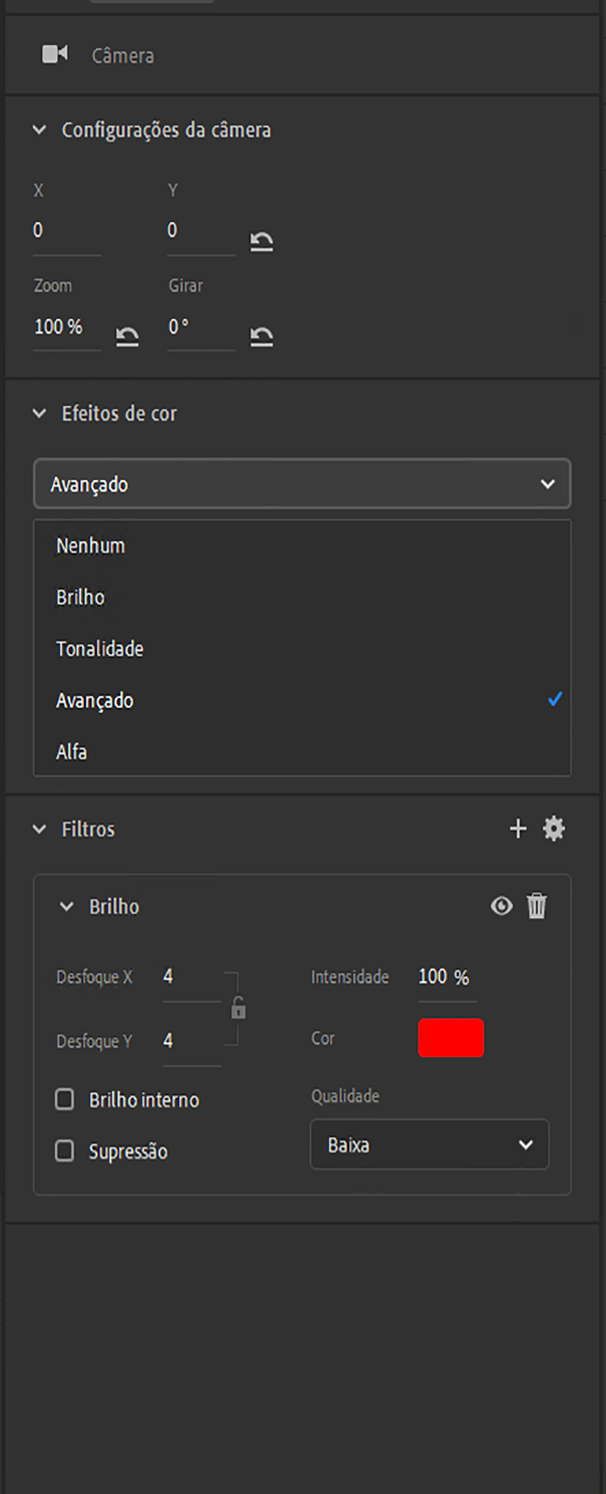This screenshot has height=1494, width=606.
Task: Click the red Cor color swatch
Action: click(451, 1038)
